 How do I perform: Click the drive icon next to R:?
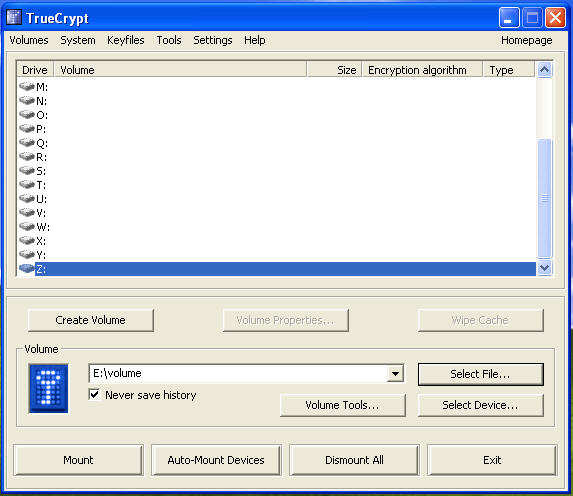pos(26,157)
